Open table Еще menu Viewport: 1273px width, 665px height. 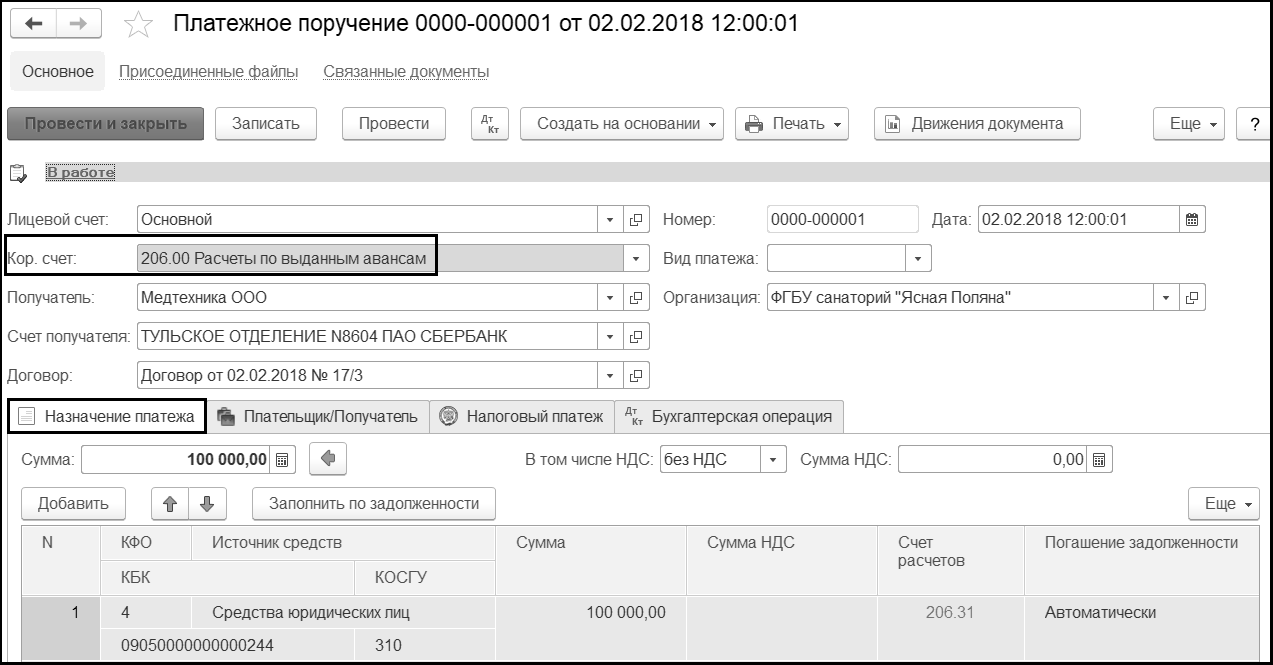[x=1224, y=503]
